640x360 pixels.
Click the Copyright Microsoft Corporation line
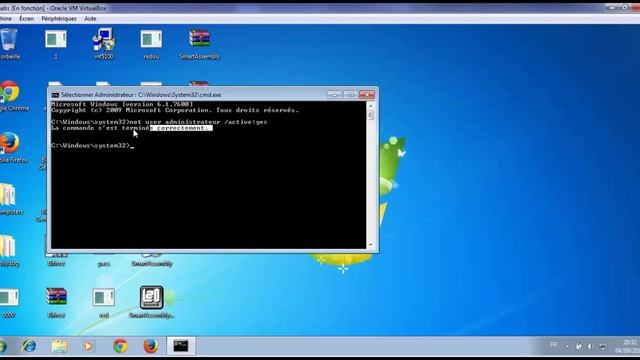tap(175, 110)
